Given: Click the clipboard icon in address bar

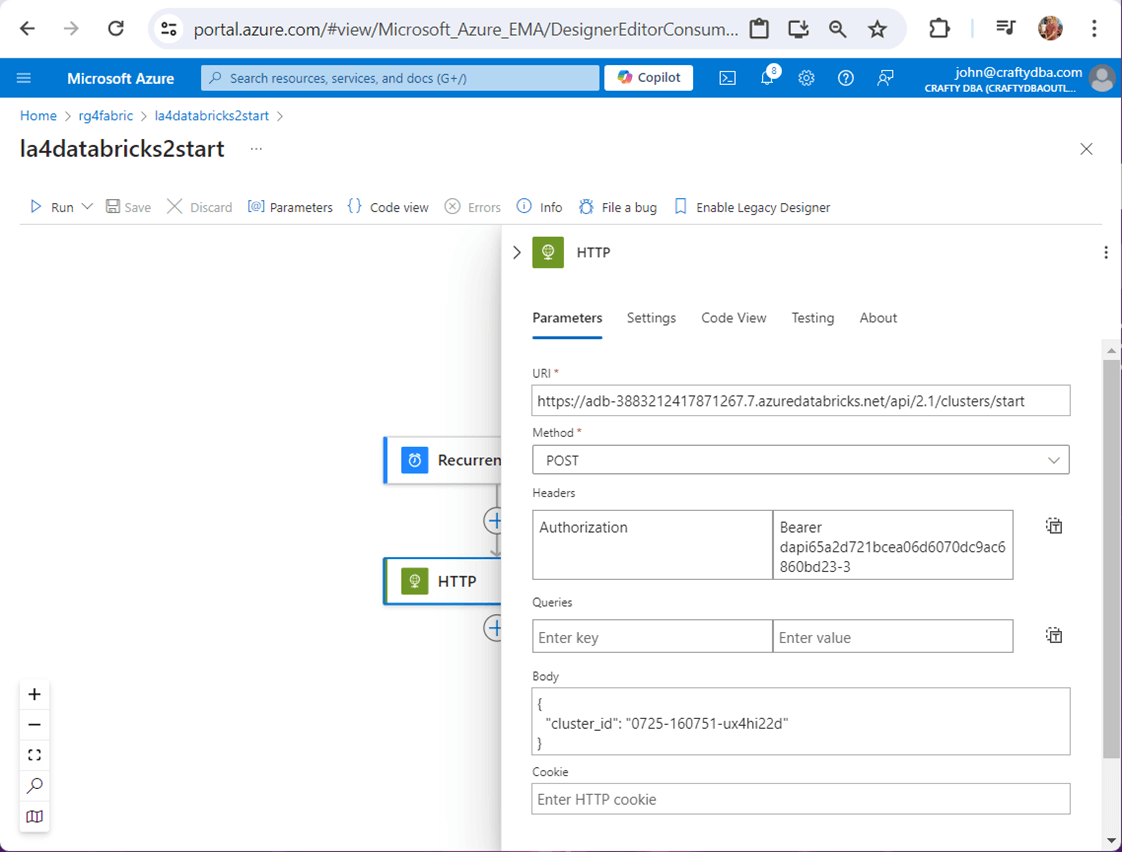Looking at the screenshot, I should click(759, 29).
